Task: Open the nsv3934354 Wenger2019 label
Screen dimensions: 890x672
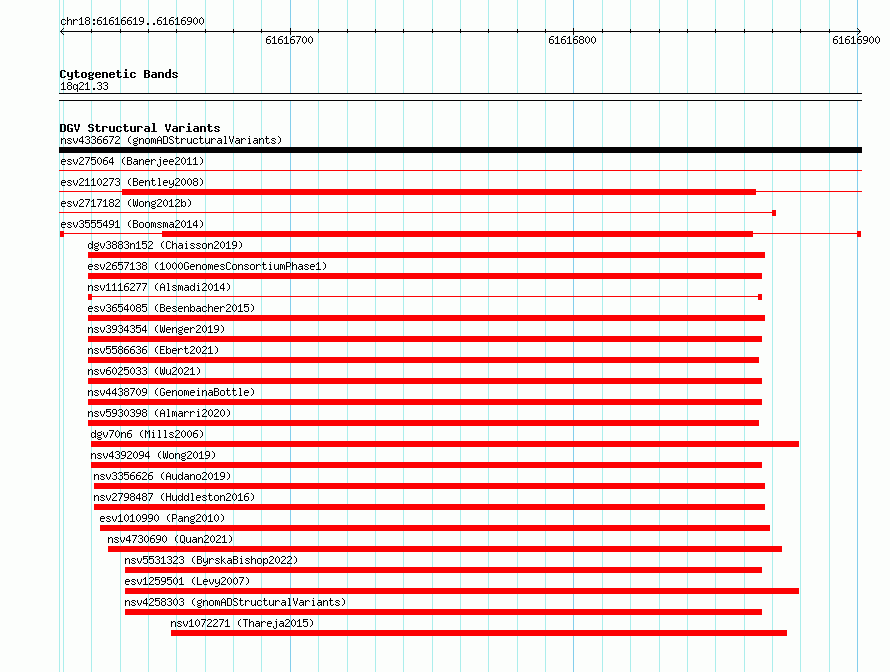Action: pyautogui.click(x=156, y=329)
